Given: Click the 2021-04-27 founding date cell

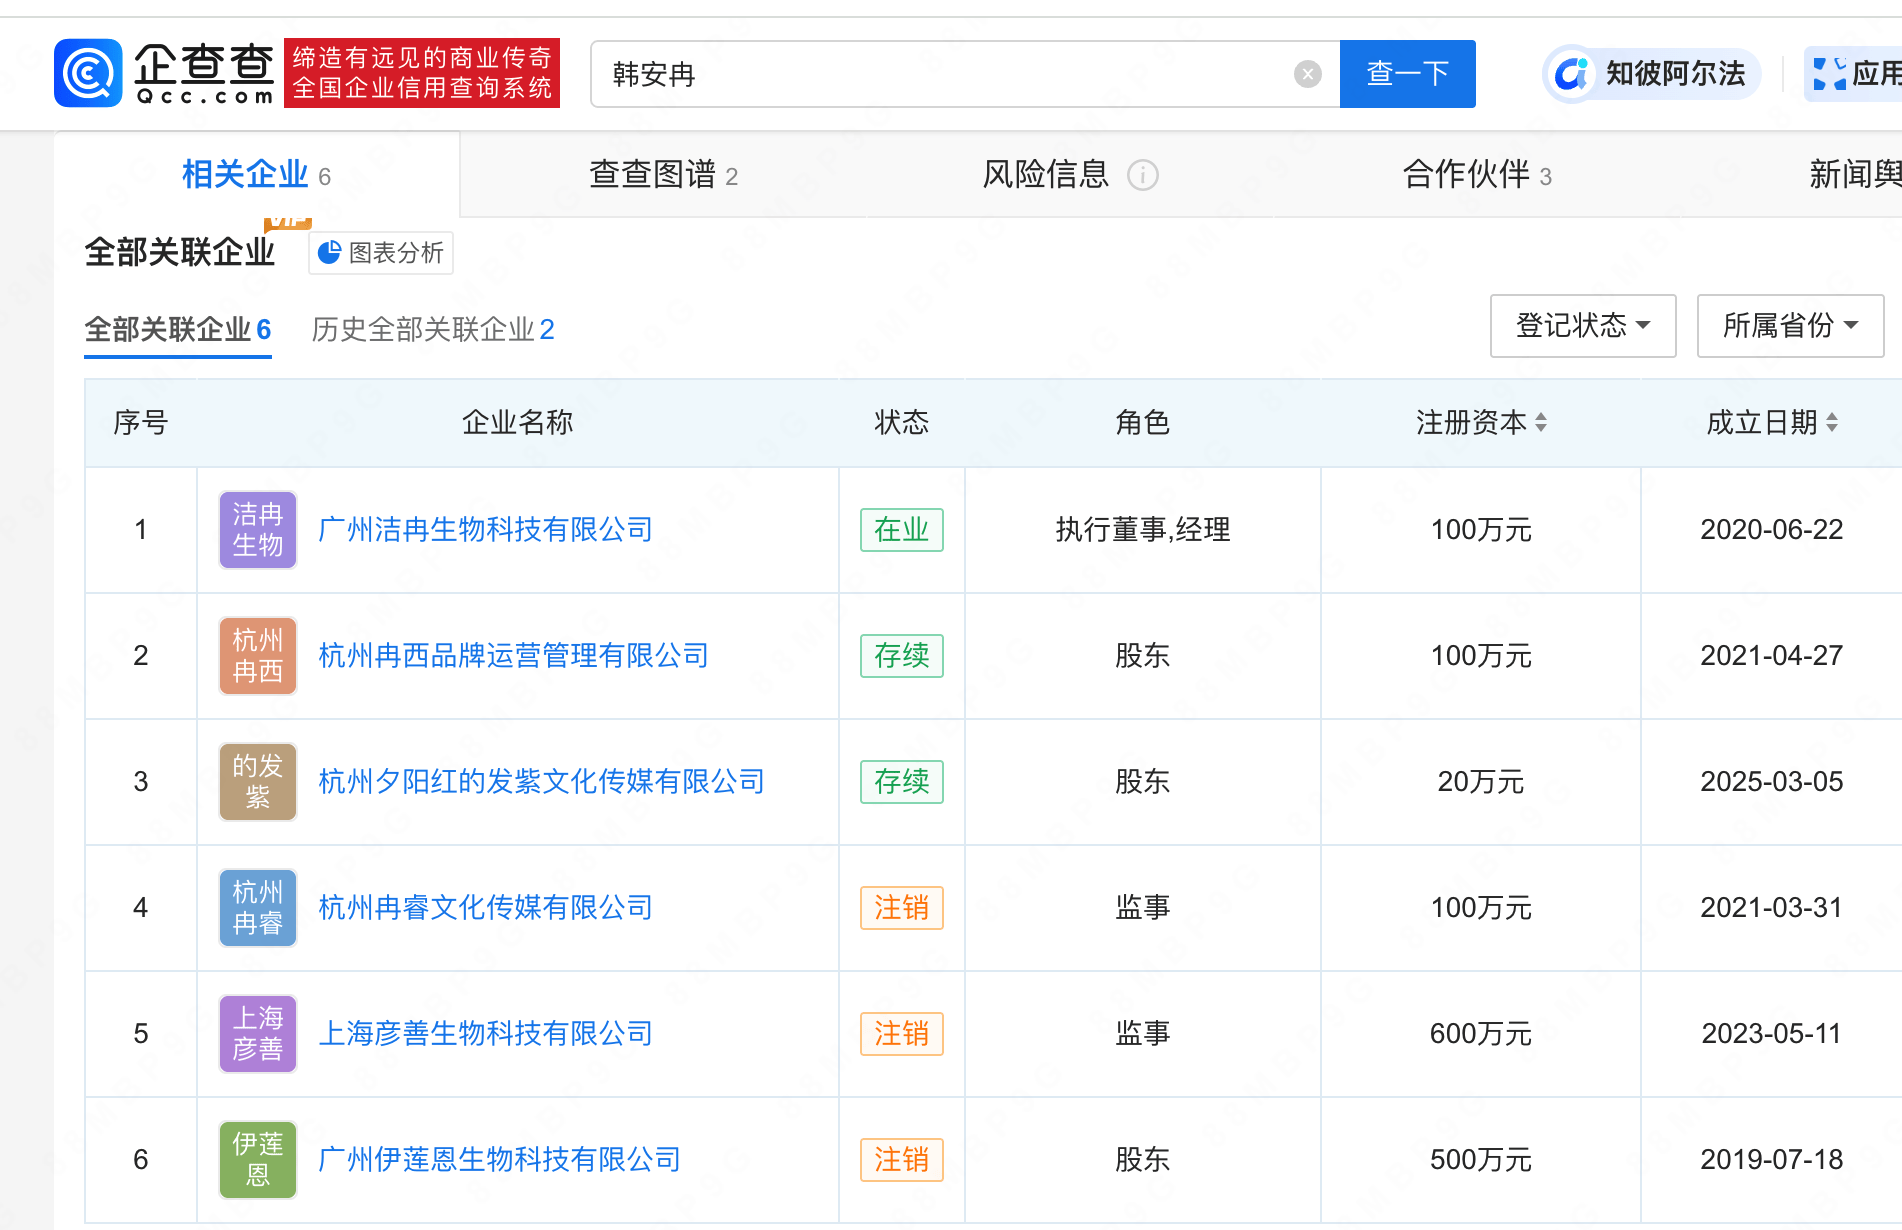Looking at the screenshot, I should (x=1772, y=656).
